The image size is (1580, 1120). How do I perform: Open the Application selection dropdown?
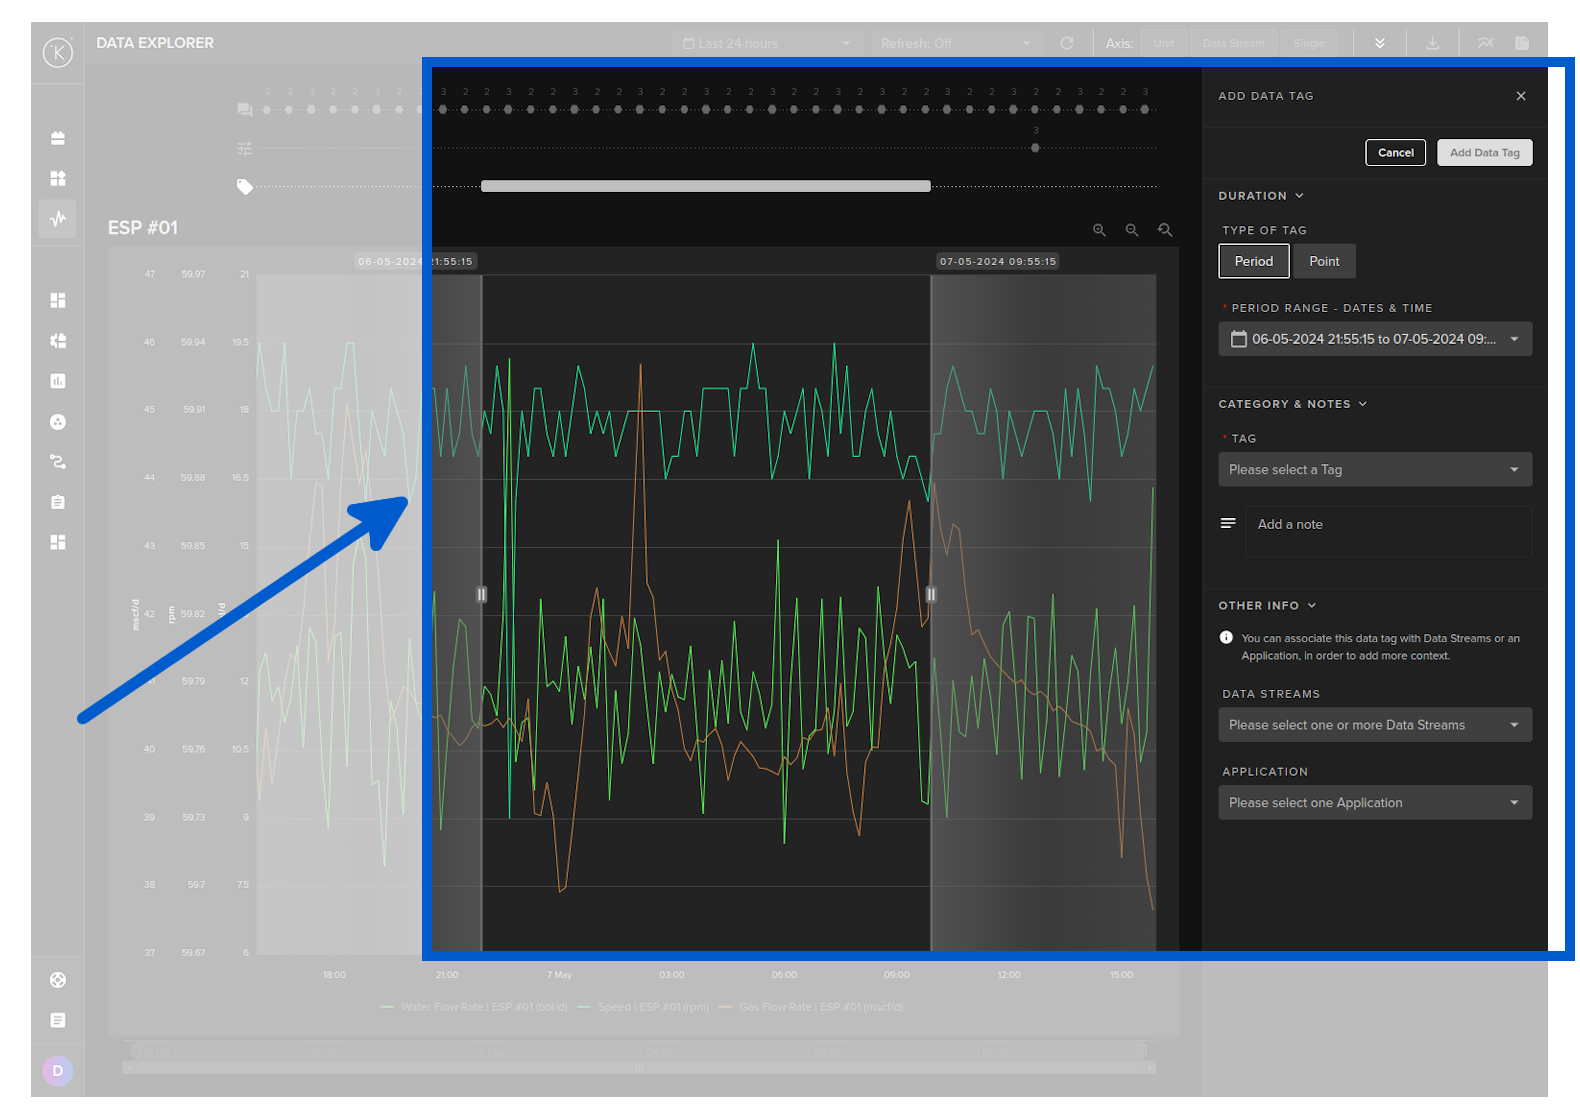click(1374, 803)
